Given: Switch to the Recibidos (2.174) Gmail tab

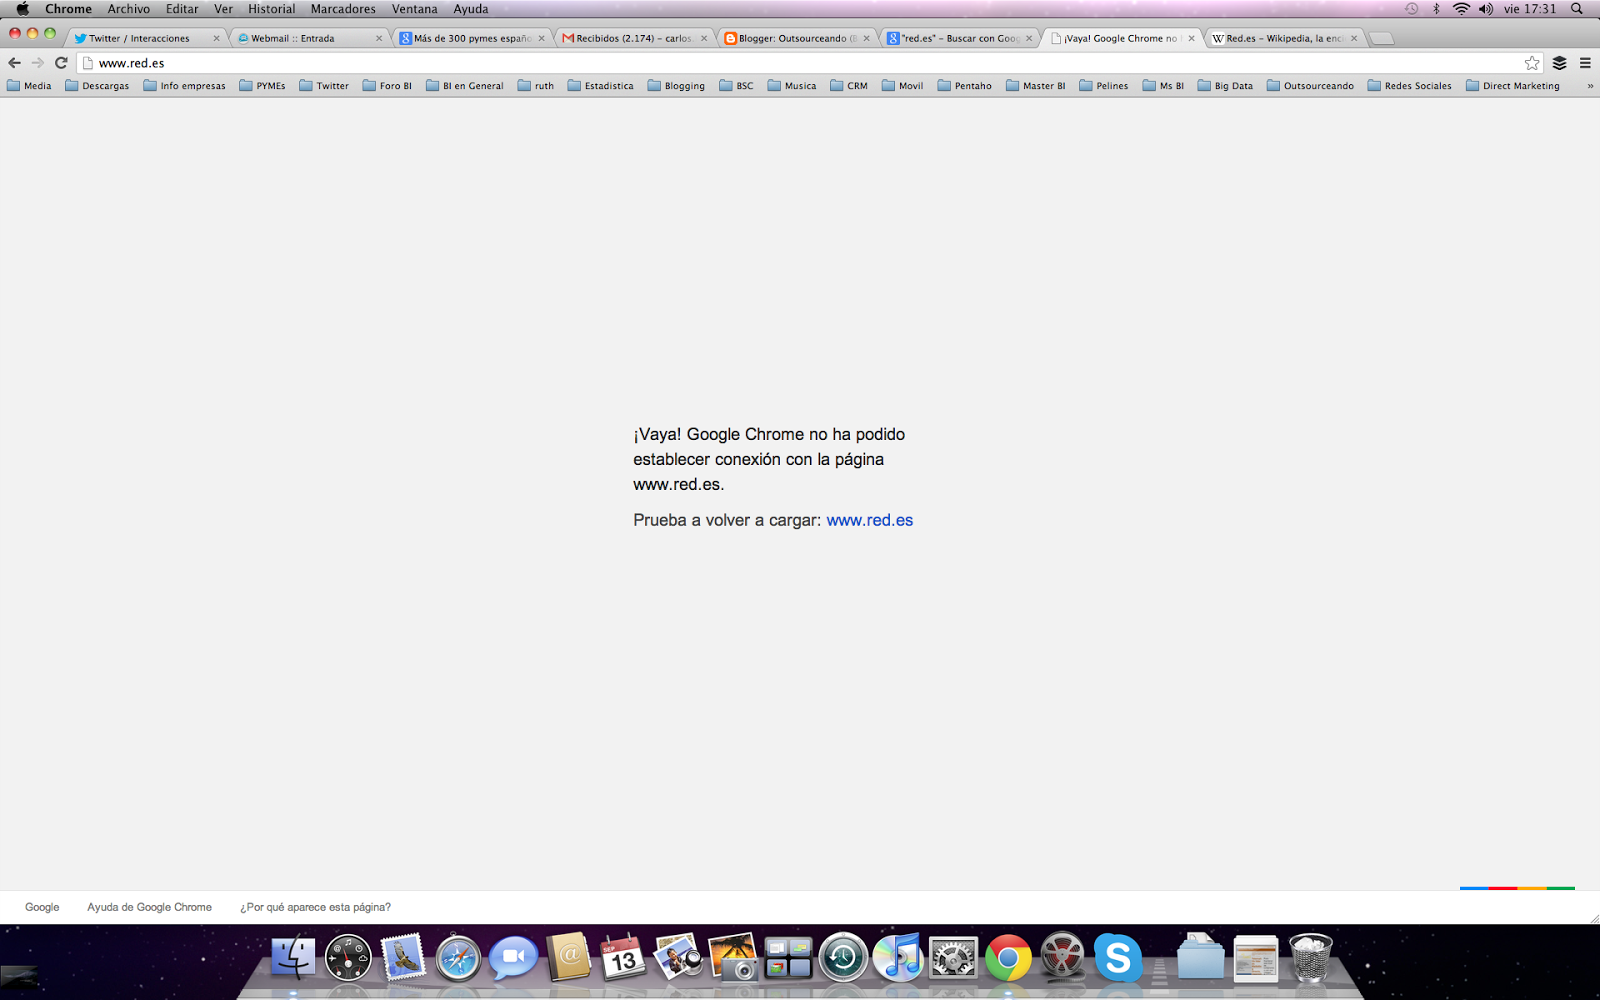Looking at the screenshot, I should (x=633, y=38).
